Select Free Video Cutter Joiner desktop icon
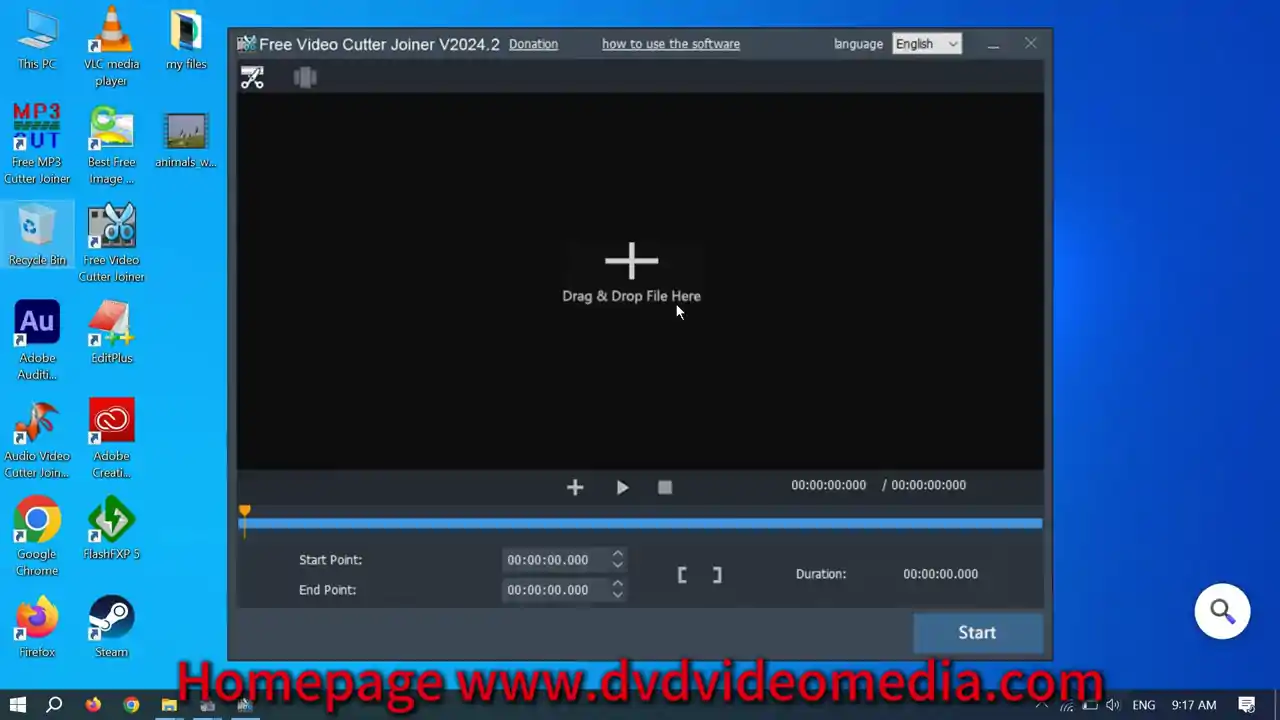 click(x=111, y=243)
